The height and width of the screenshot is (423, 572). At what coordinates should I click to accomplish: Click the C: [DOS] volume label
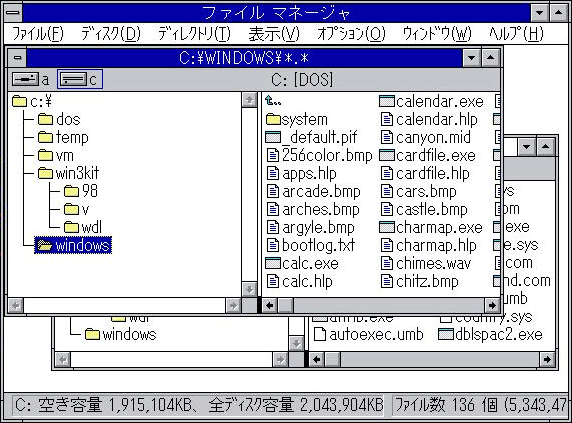pyautogui.click(x=302, y=79)
